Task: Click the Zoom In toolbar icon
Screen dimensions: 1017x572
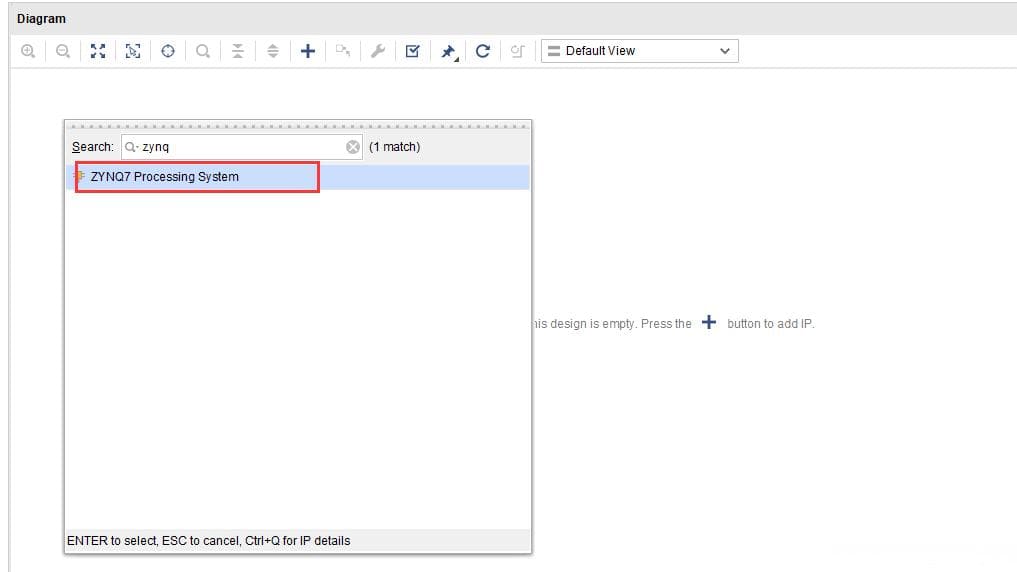Action: (x=28, y=51)
